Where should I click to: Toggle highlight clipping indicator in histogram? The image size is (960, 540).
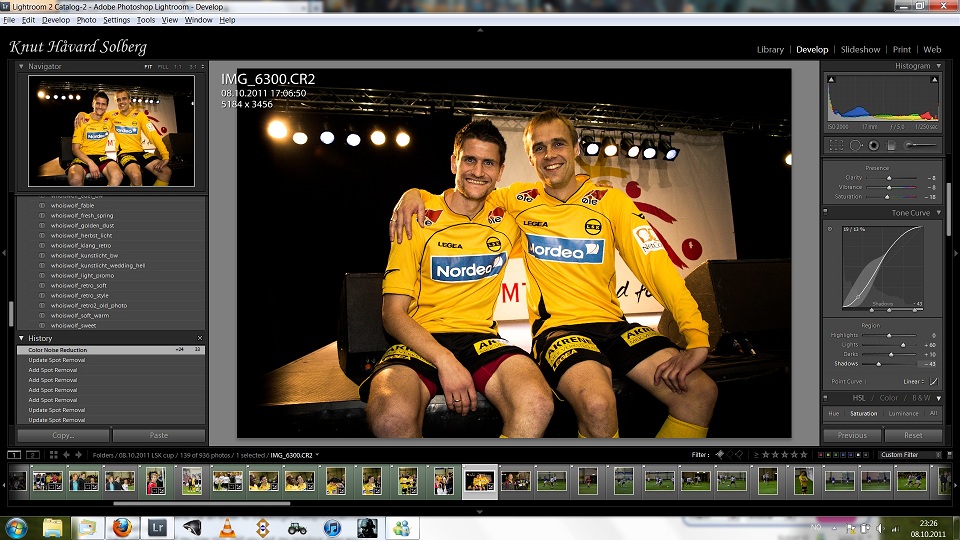click(x=934, y=80)
